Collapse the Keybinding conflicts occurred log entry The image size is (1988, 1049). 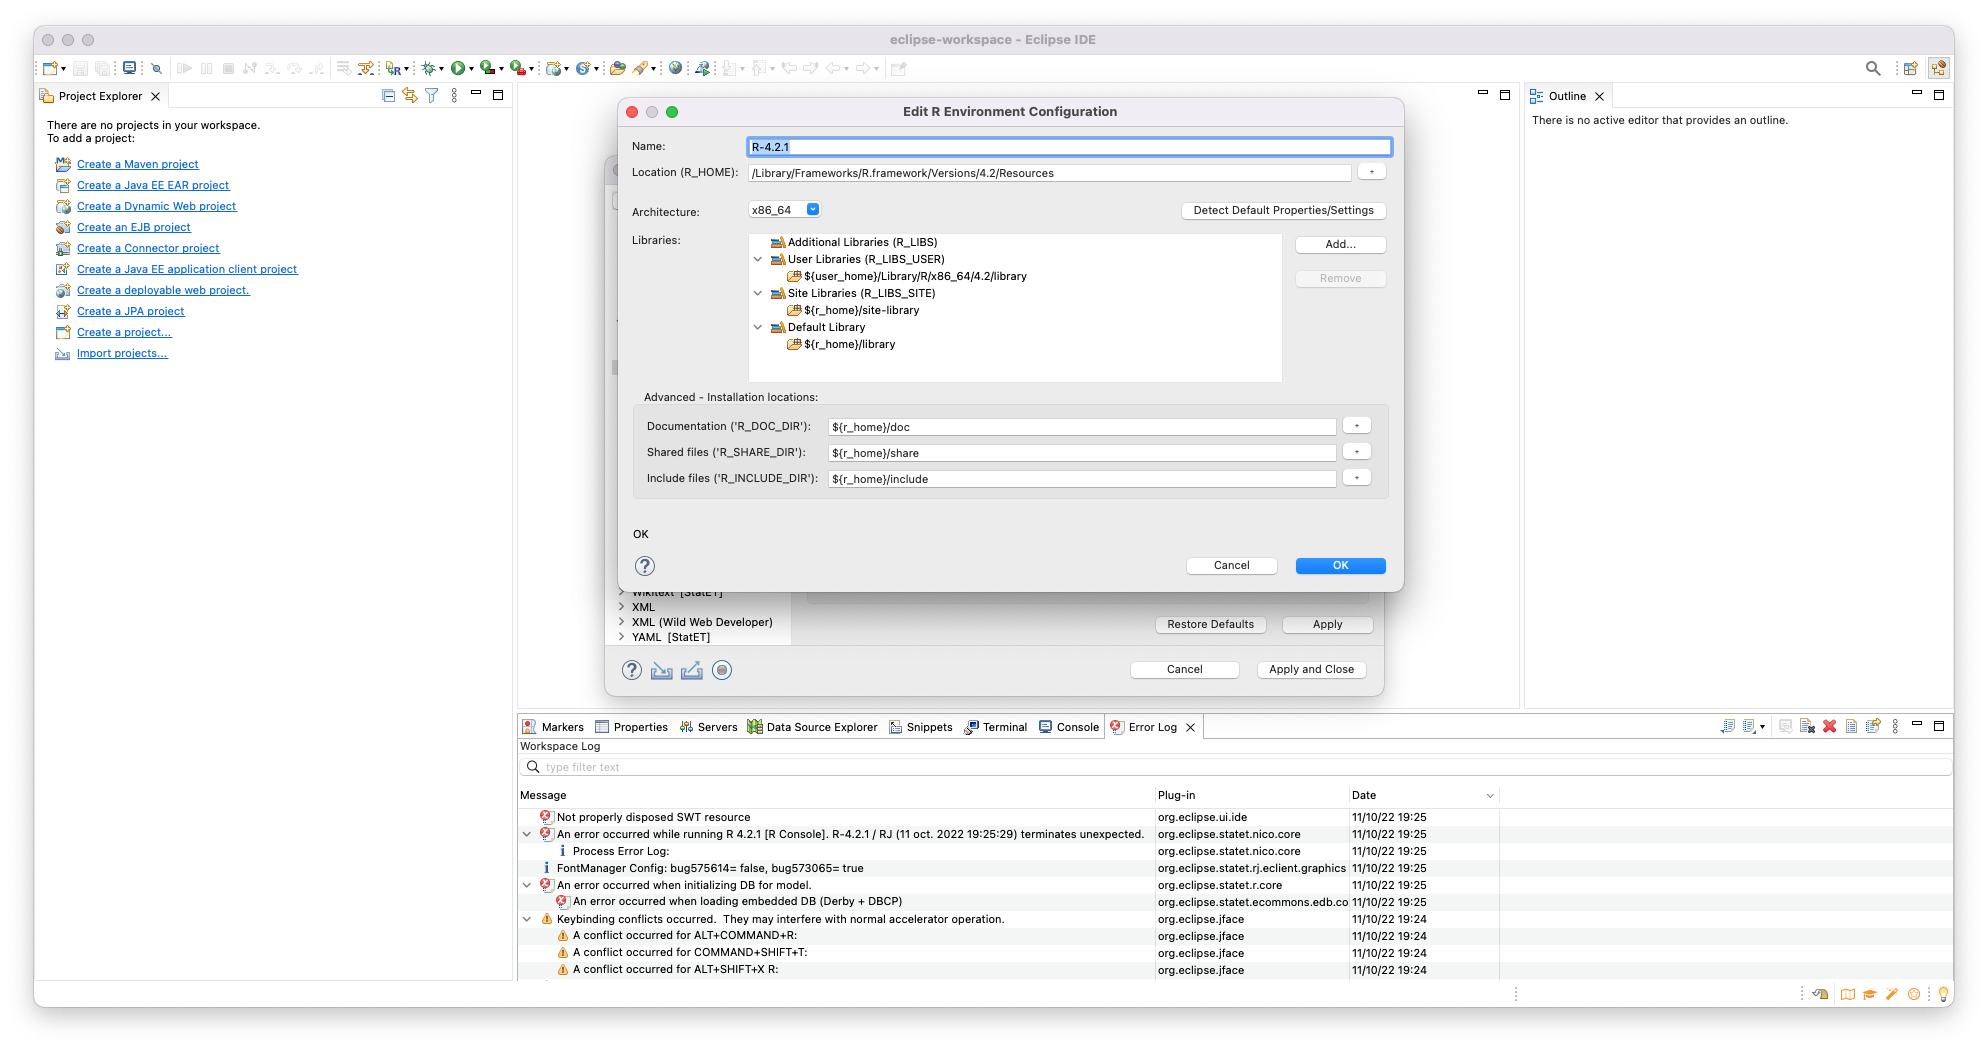click(x=527, y=919)
